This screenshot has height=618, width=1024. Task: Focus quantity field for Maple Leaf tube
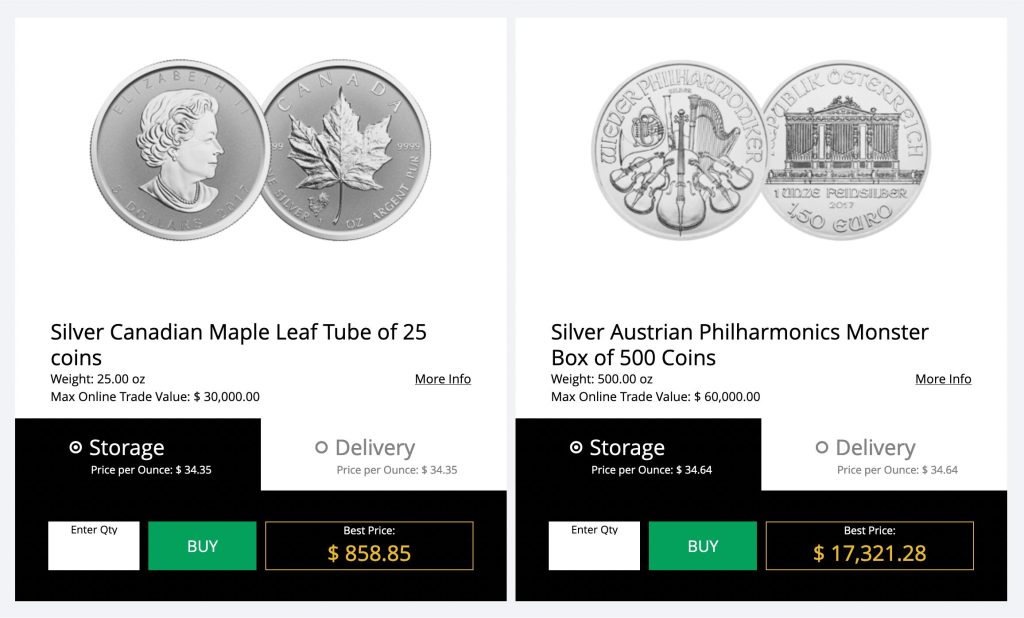tap(94, 548)
